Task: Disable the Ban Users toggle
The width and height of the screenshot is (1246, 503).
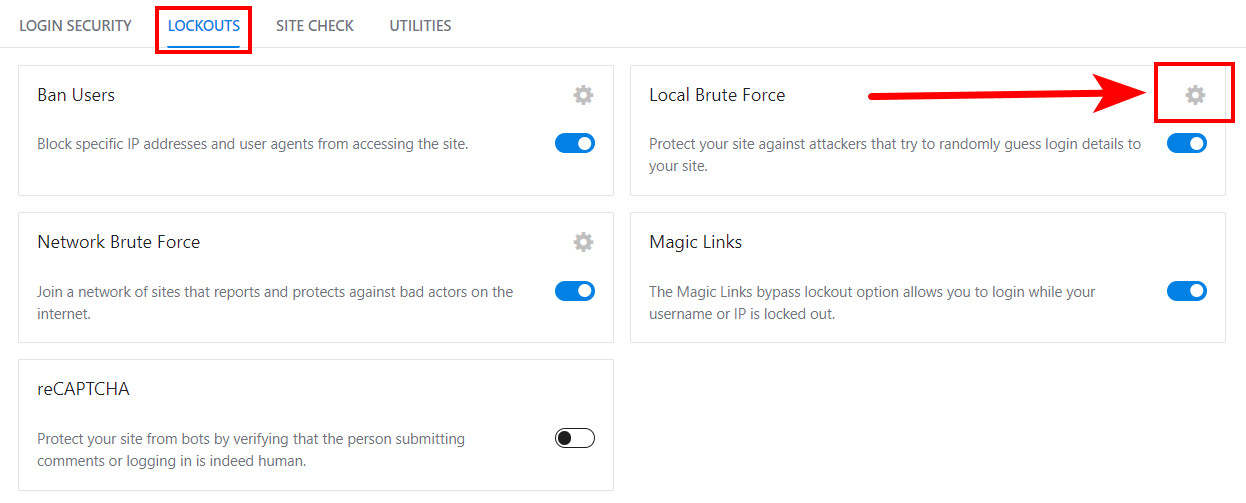Action: (575, 143)
